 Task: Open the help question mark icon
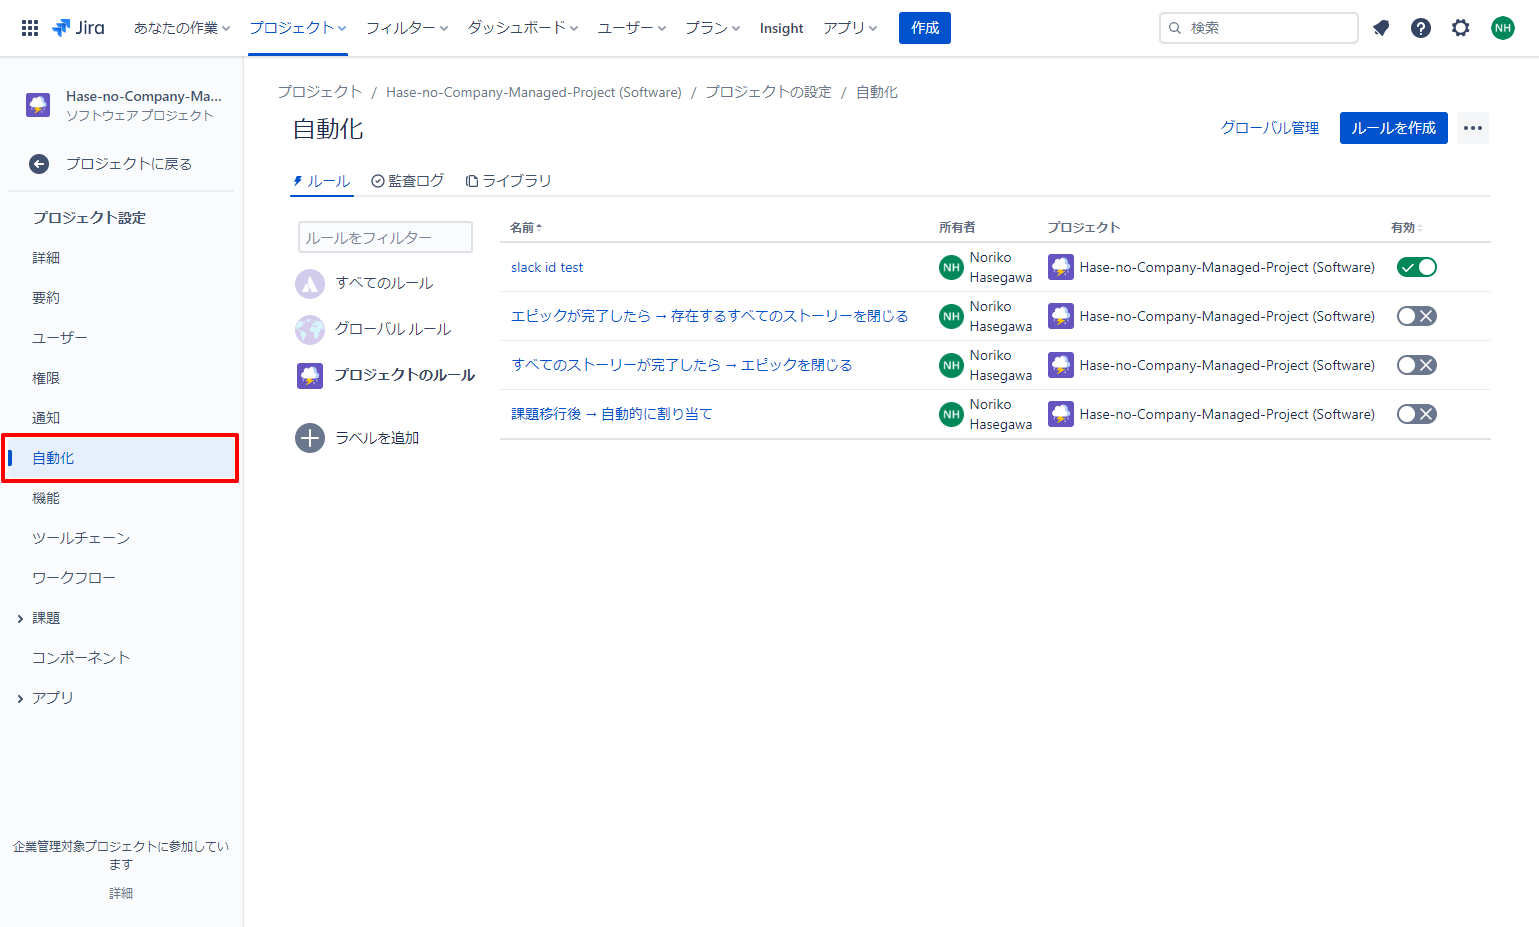point(1420,28)
